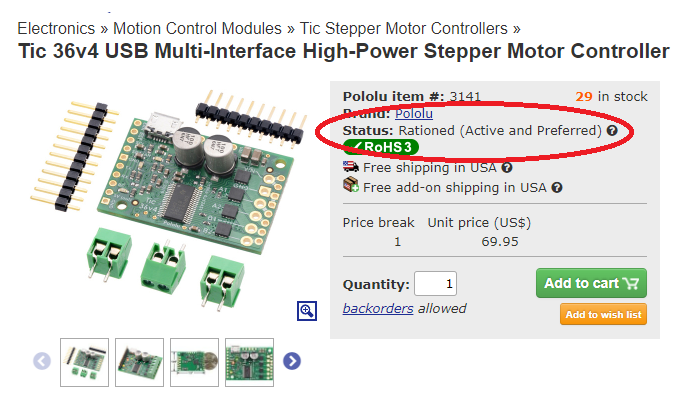695x404 pixels.
Task: Click the free shipping truck icon
Action: tap(350, 167)
